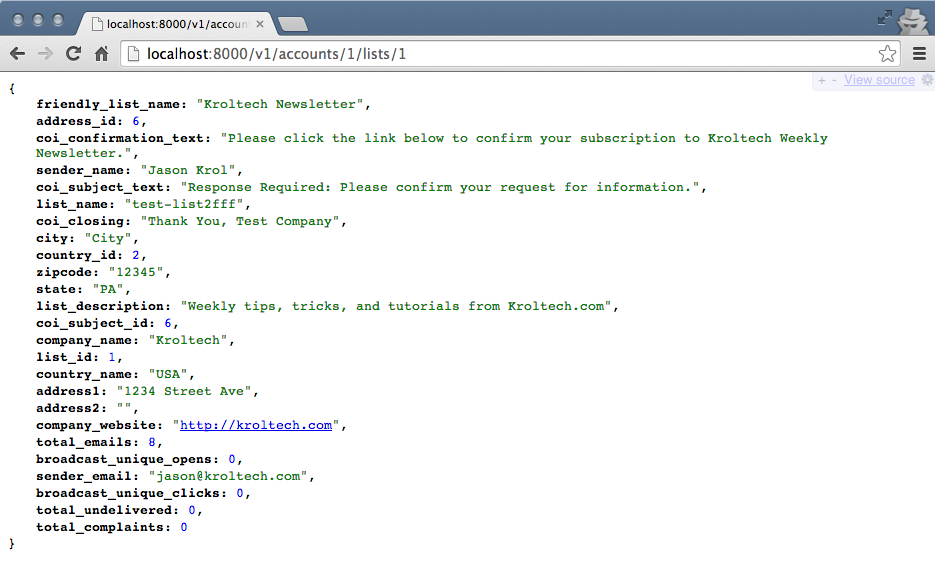Click the list_description key
This screenshot has width=935, height=567.
[100, 306]
